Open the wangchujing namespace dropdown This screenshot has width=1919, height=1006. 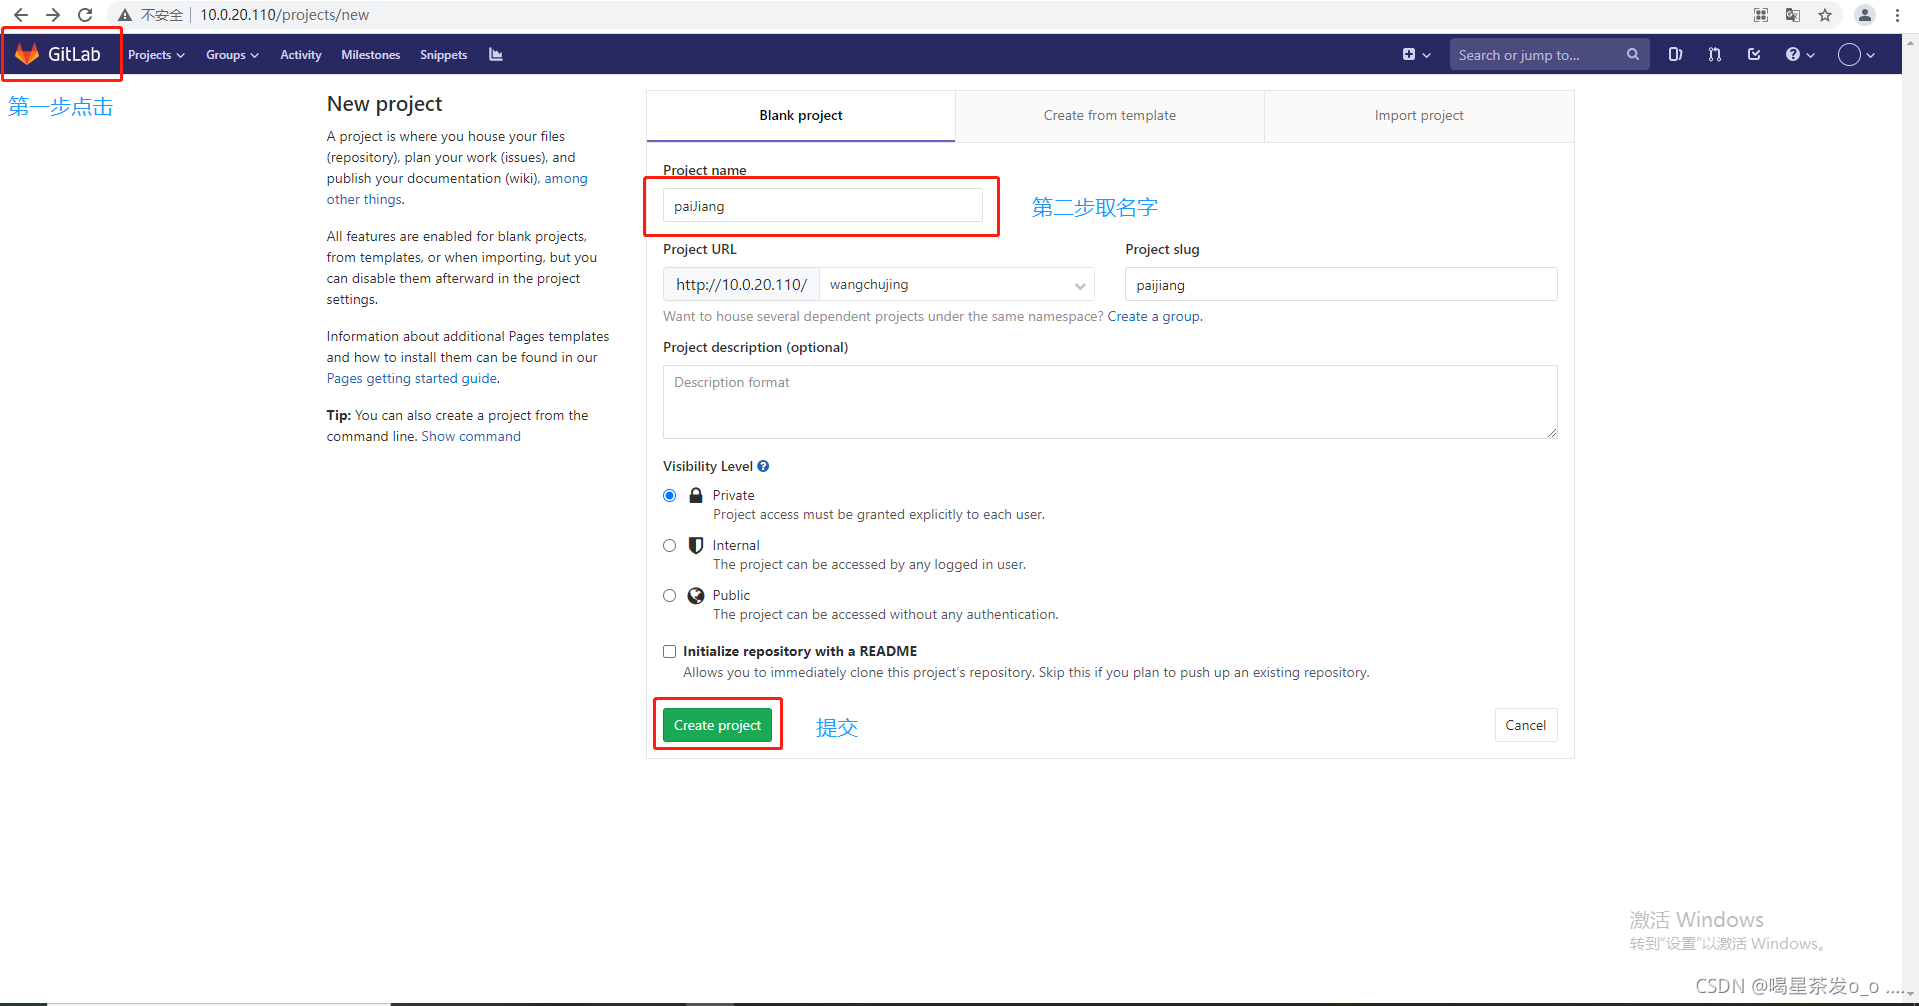957,285
